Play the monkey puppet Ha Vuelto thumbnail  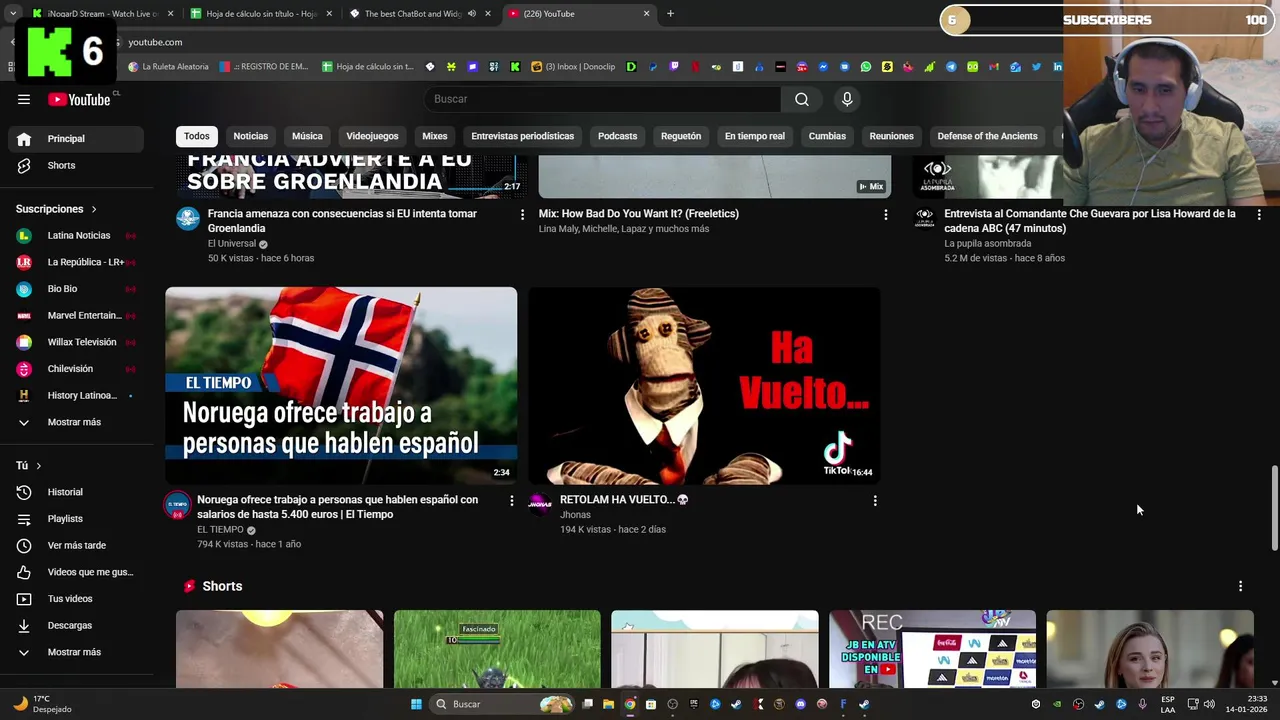704,386
